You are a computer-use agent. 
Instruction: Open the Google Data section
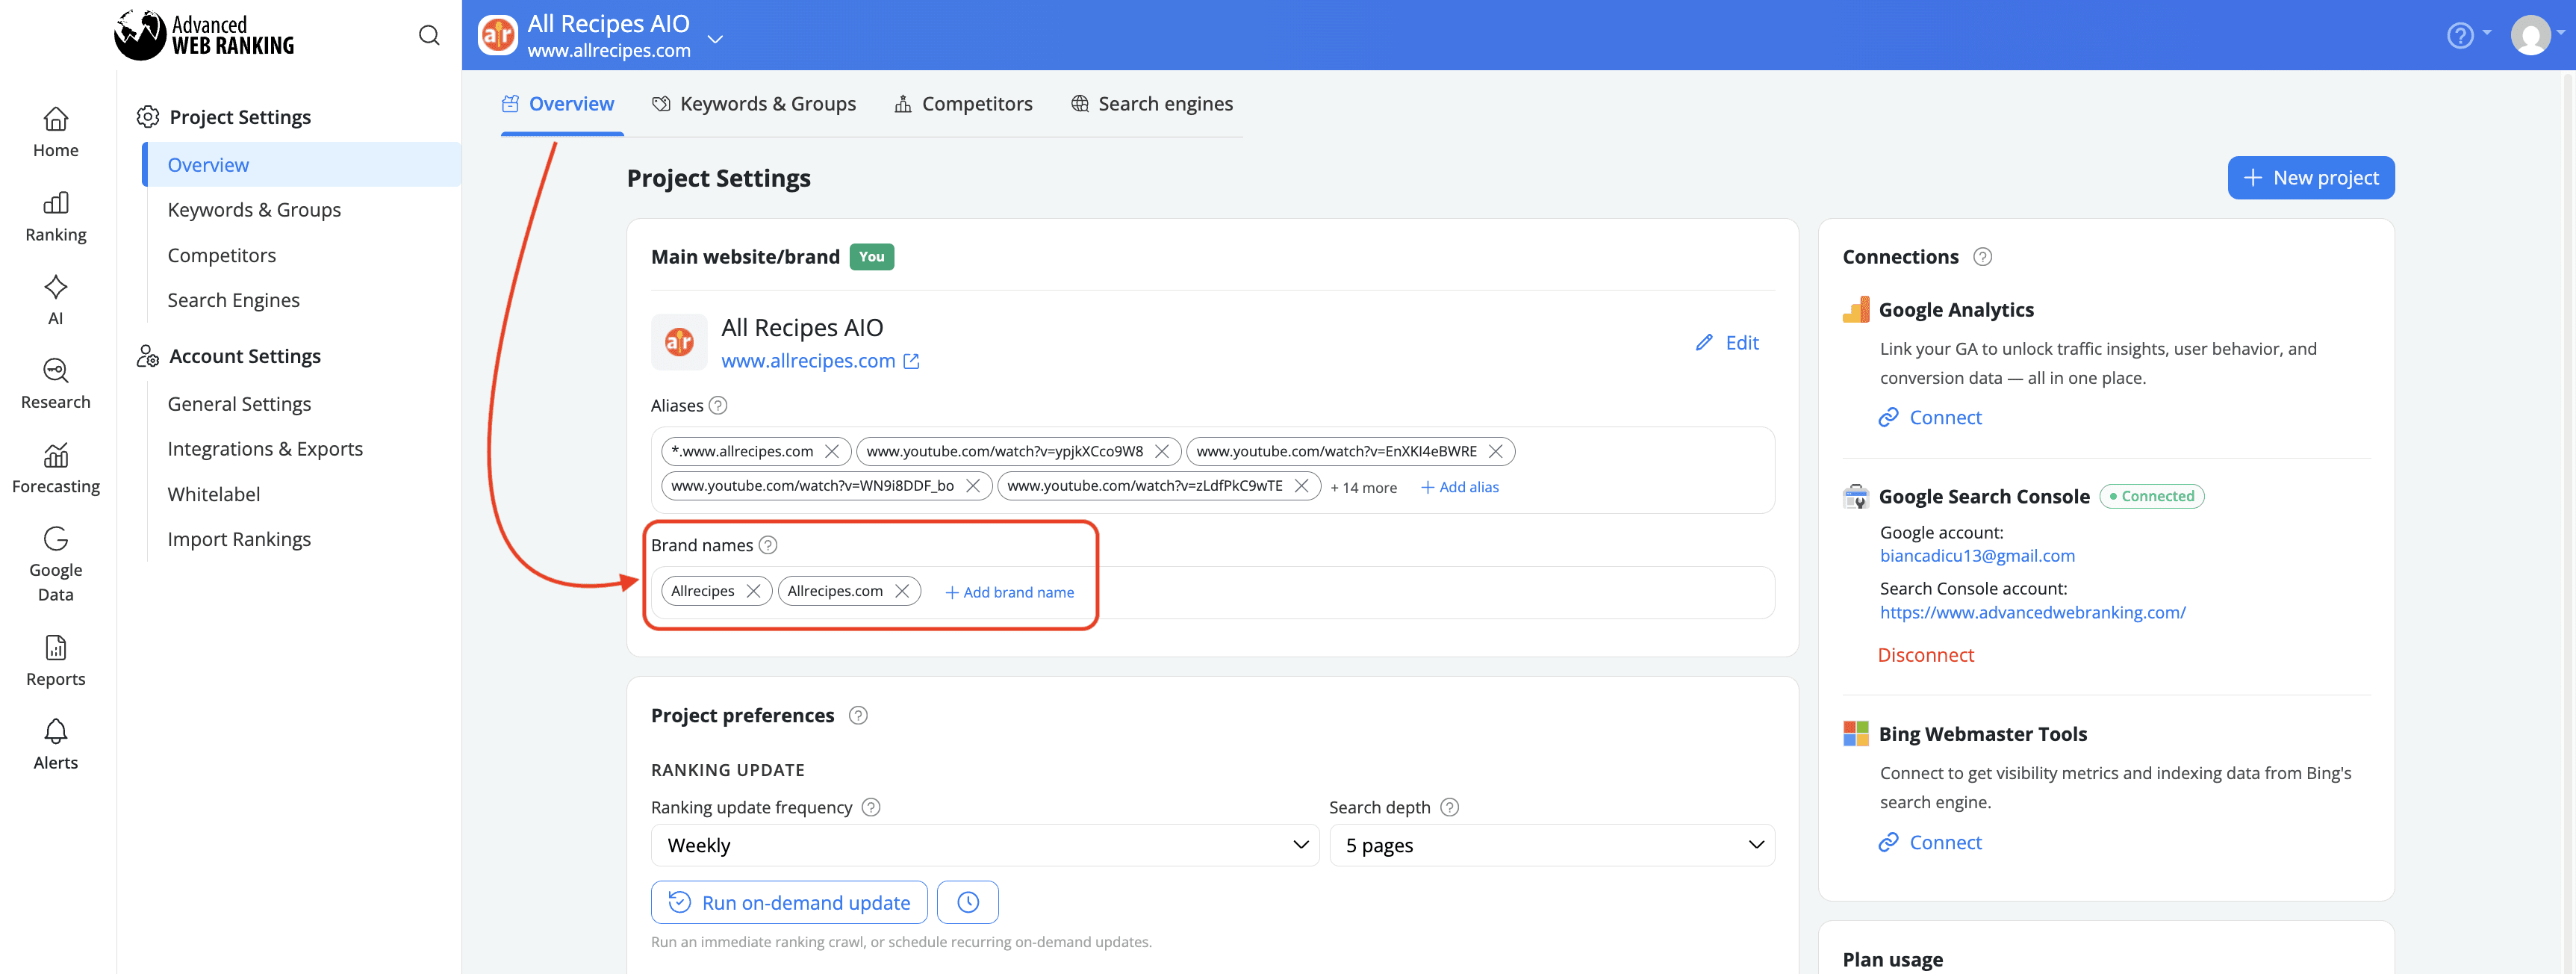pyautogui.click(x=56, y=565)
